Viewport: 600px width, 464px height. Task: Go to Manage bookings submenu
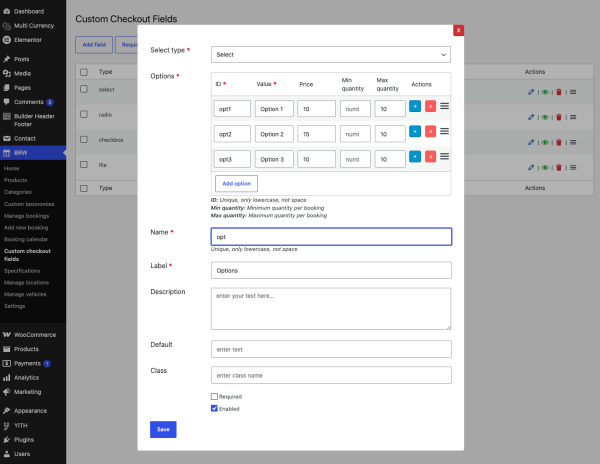pyautogui.click(x=26, y=216)
